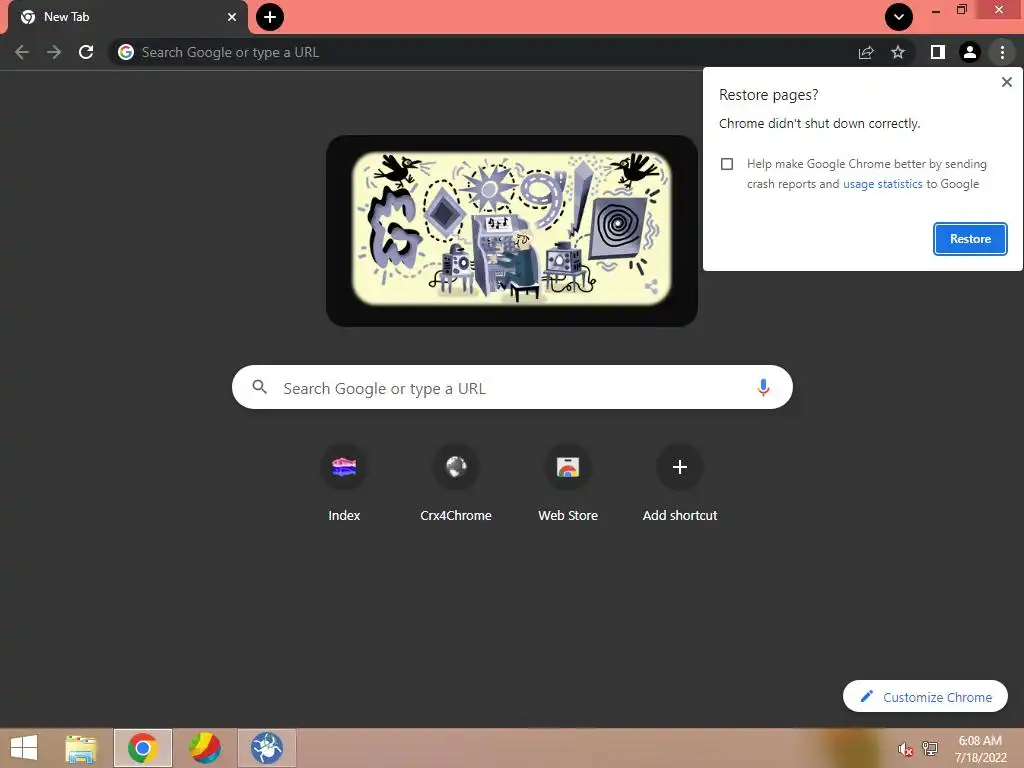Open the side panel icon
The image size is (1024, 768).
tap(938, 52)
